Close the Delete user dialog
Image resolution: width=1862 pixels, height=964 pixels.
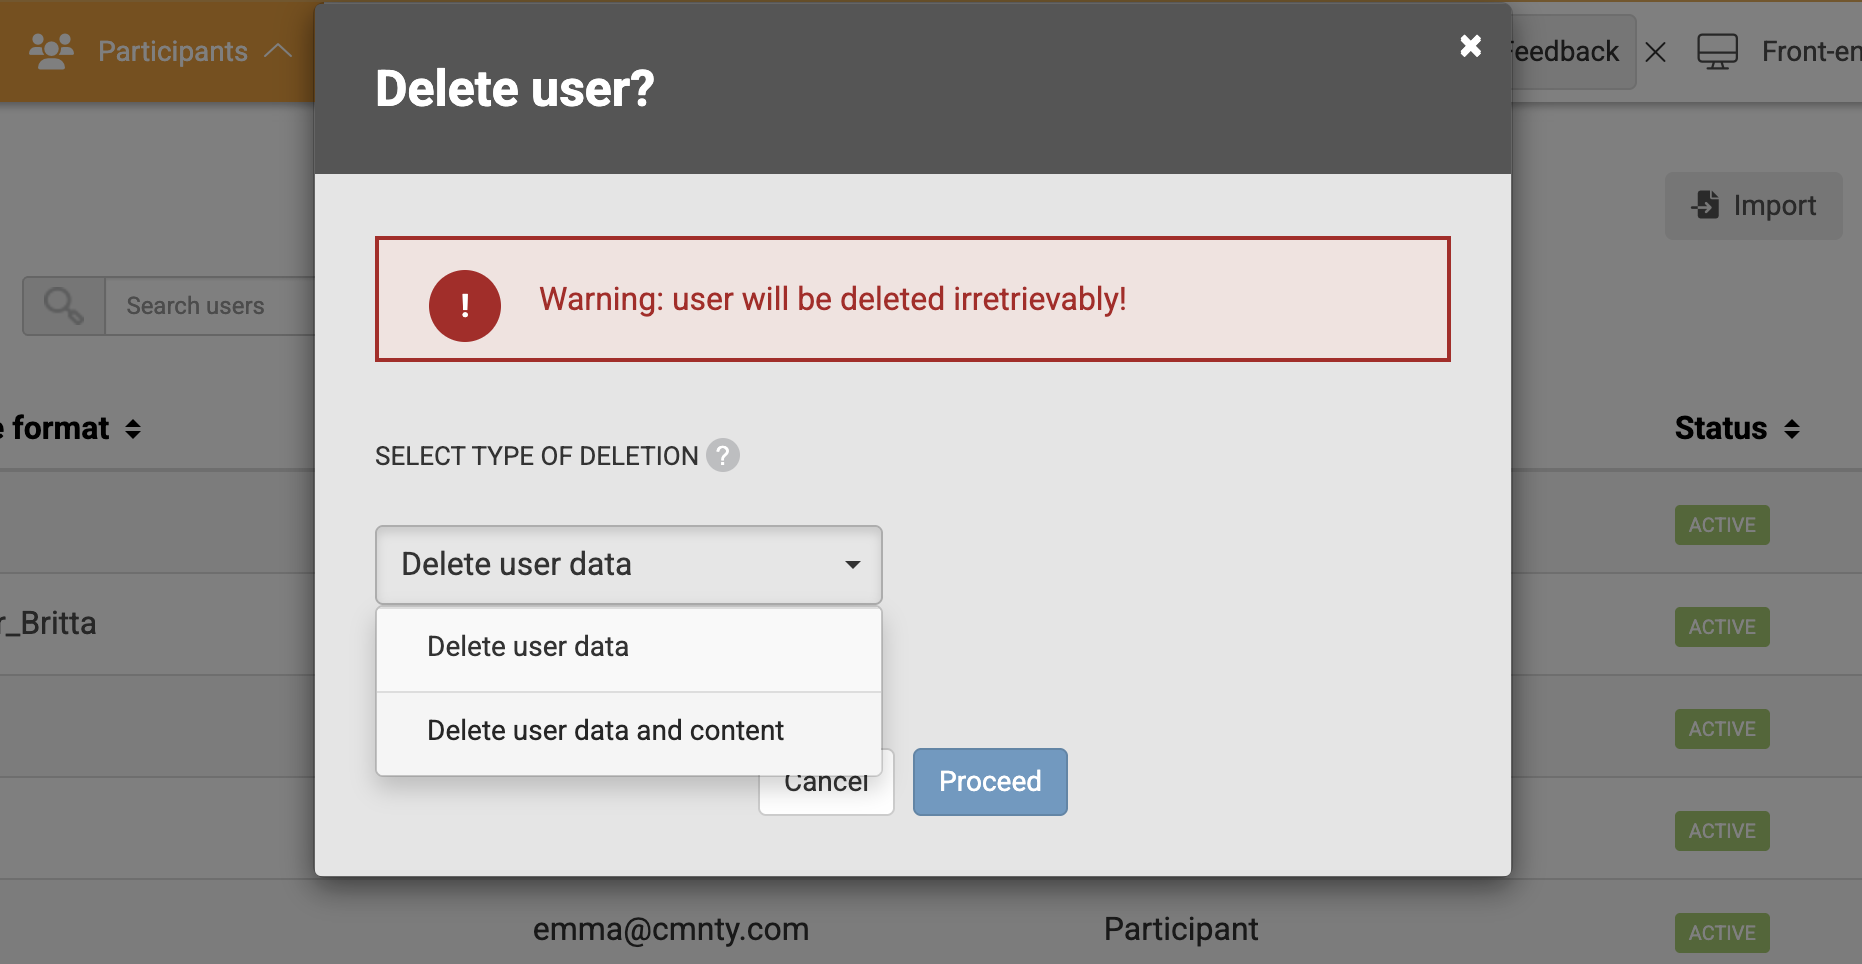(x=1470, y=46)
